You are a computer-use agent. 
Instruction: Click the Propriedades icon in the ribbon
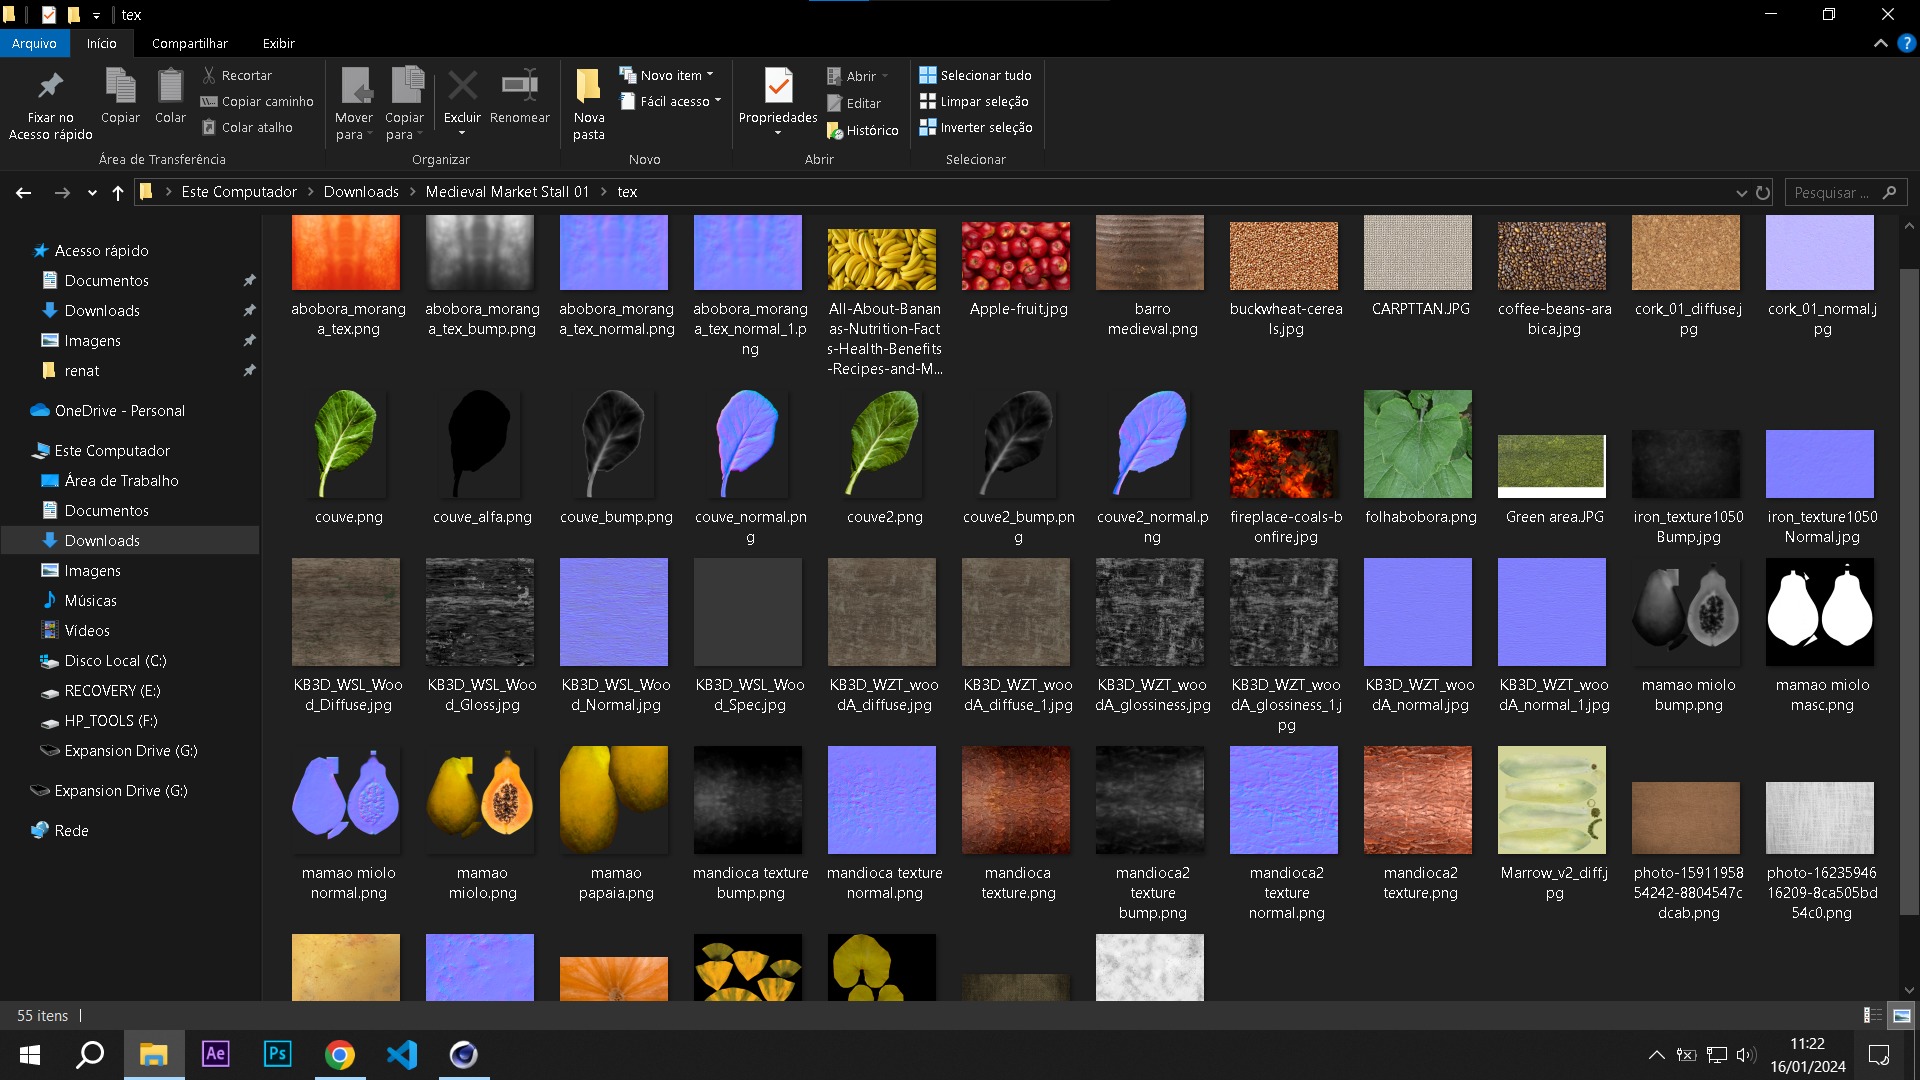click(778, 87)
